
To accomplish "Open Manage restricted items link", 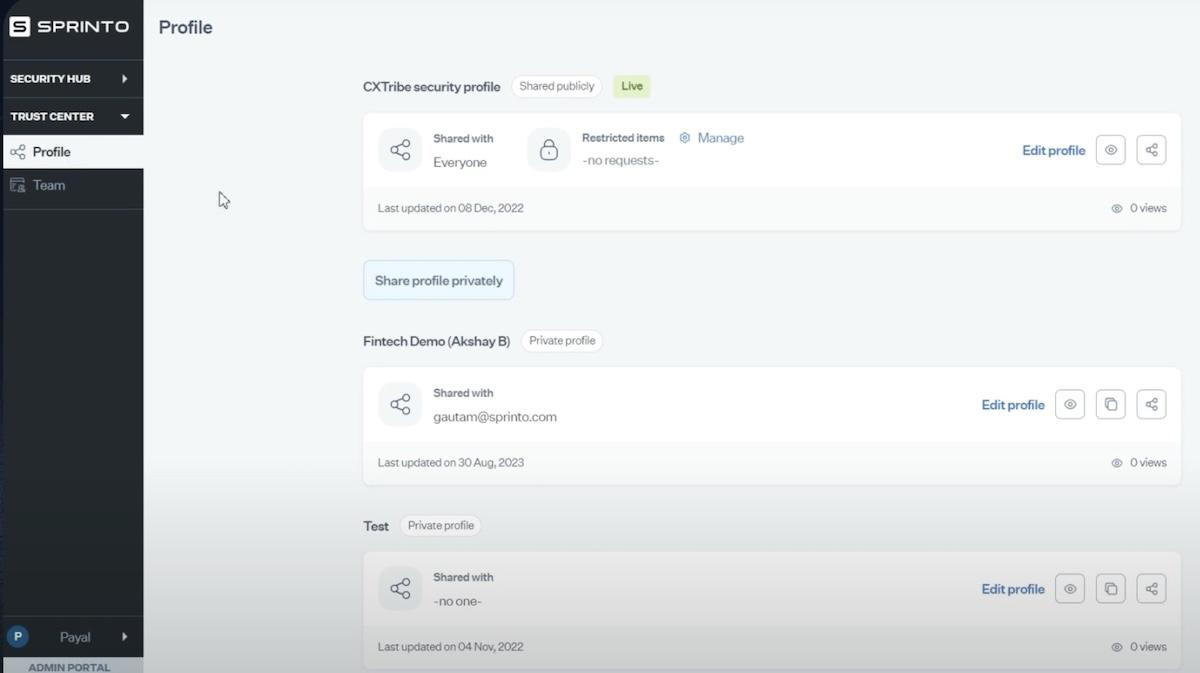I will click(x=720, y=138).
